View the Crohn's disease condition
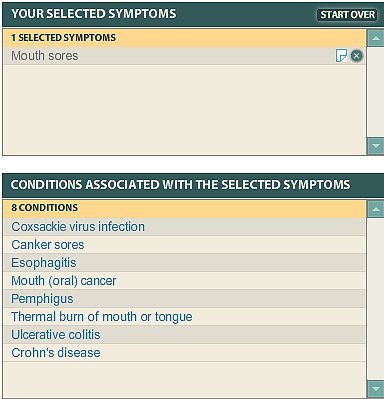The image size is (384, 399). pos(56,353)
